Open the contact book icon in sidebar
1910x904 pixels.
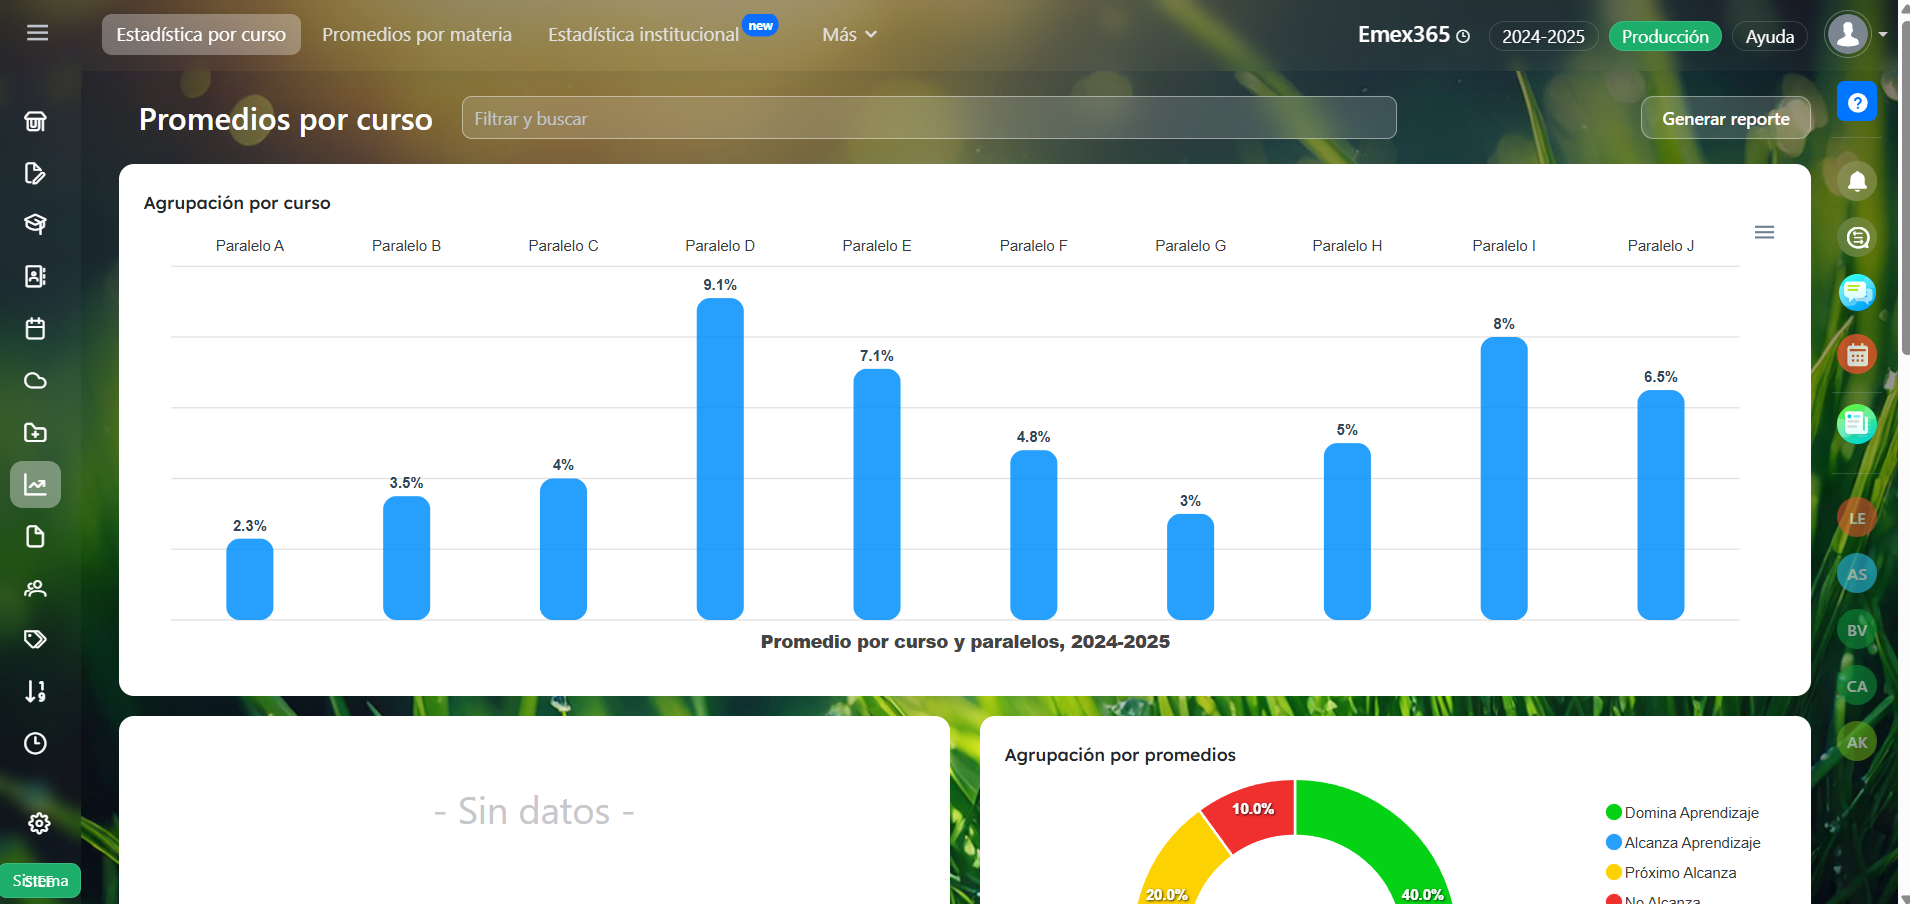(35, 276)
